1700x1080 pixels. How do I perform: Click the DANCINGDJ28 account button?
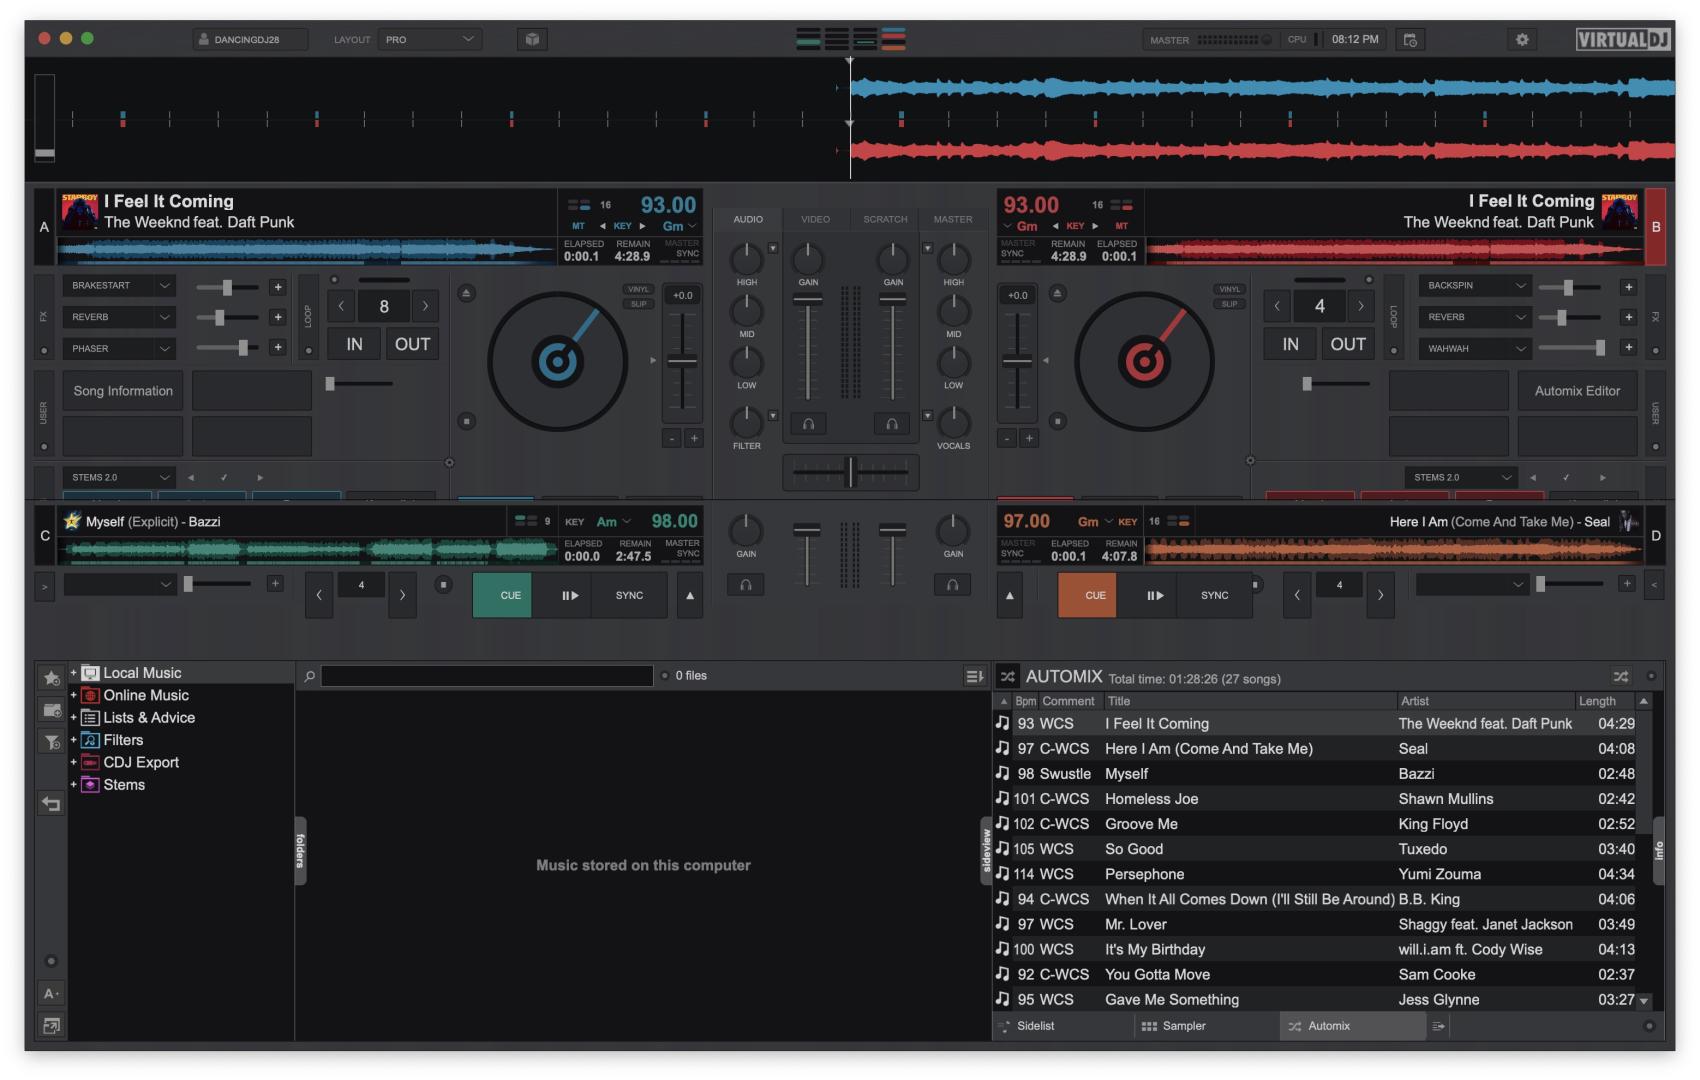click(x=250, y=40)
